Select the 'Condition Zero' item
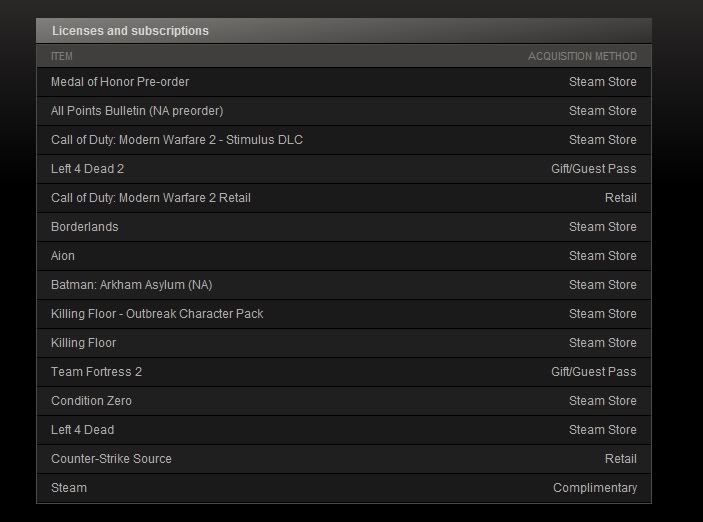 tap(91, 401)
